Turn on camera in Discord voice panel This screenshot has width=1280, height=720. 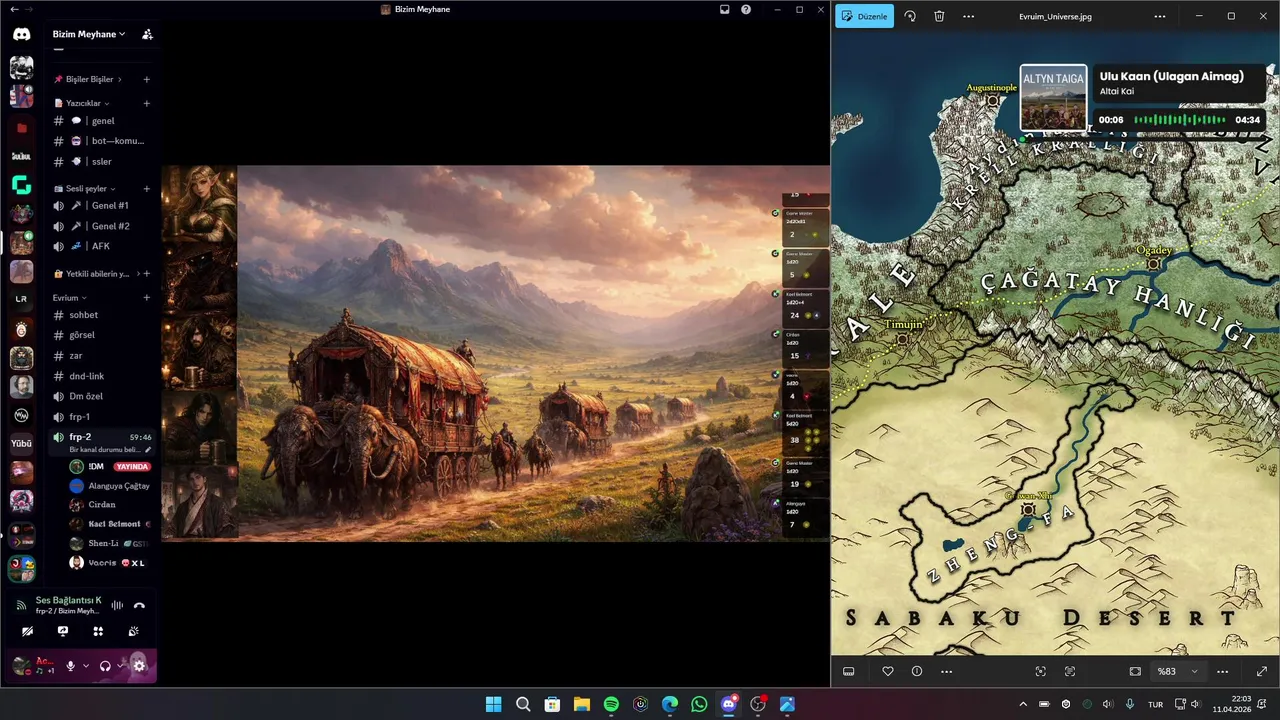[x=27, y=631]
